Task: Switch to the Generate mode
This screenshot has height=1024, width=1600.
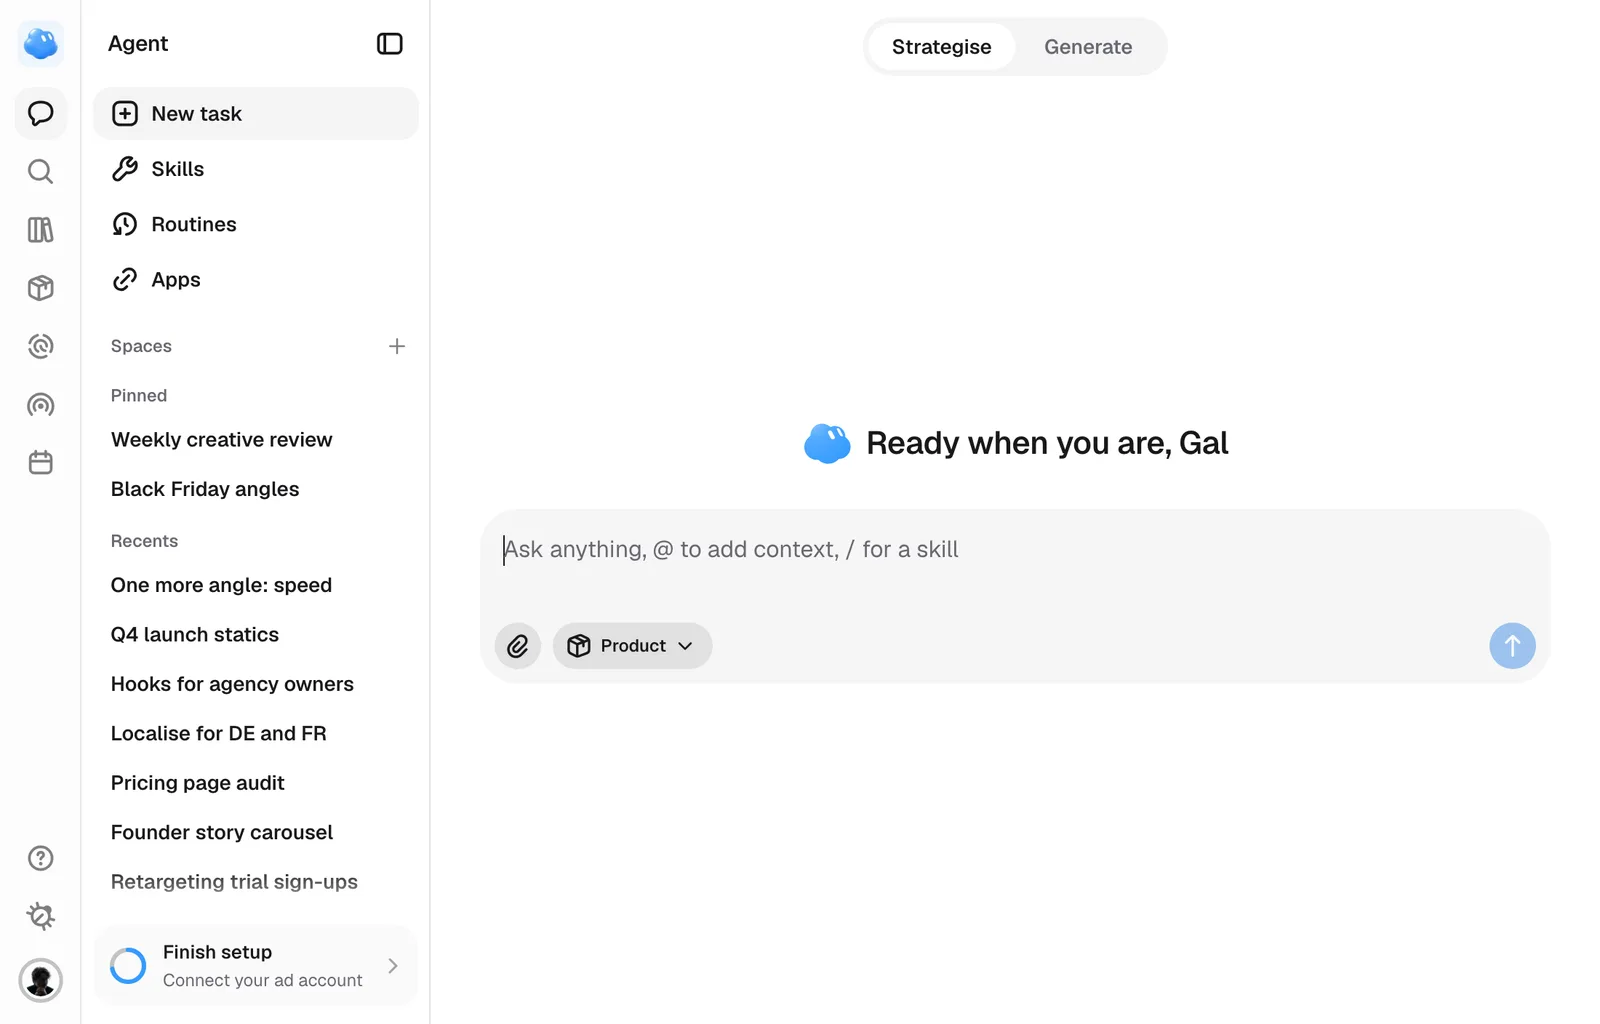Action: coord(1088,47)
